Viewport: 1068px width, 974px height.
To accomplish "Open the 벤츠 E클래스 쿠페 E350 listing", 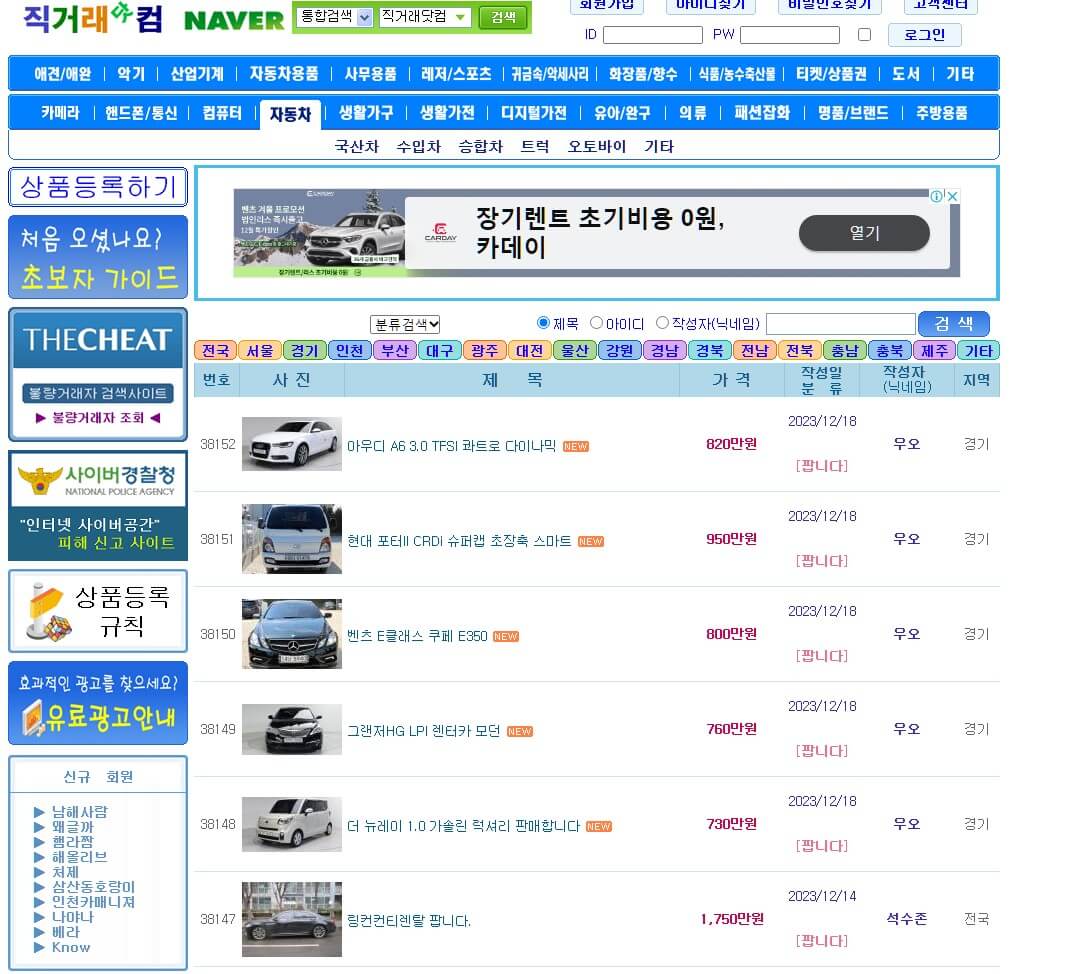I will pos(417,636).
